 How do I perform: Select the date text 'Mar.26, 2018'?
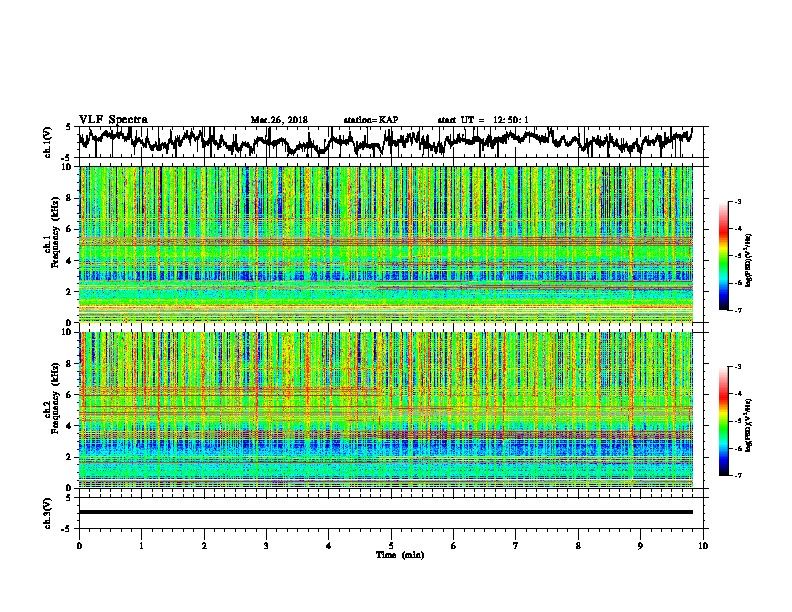pos(279,120)
